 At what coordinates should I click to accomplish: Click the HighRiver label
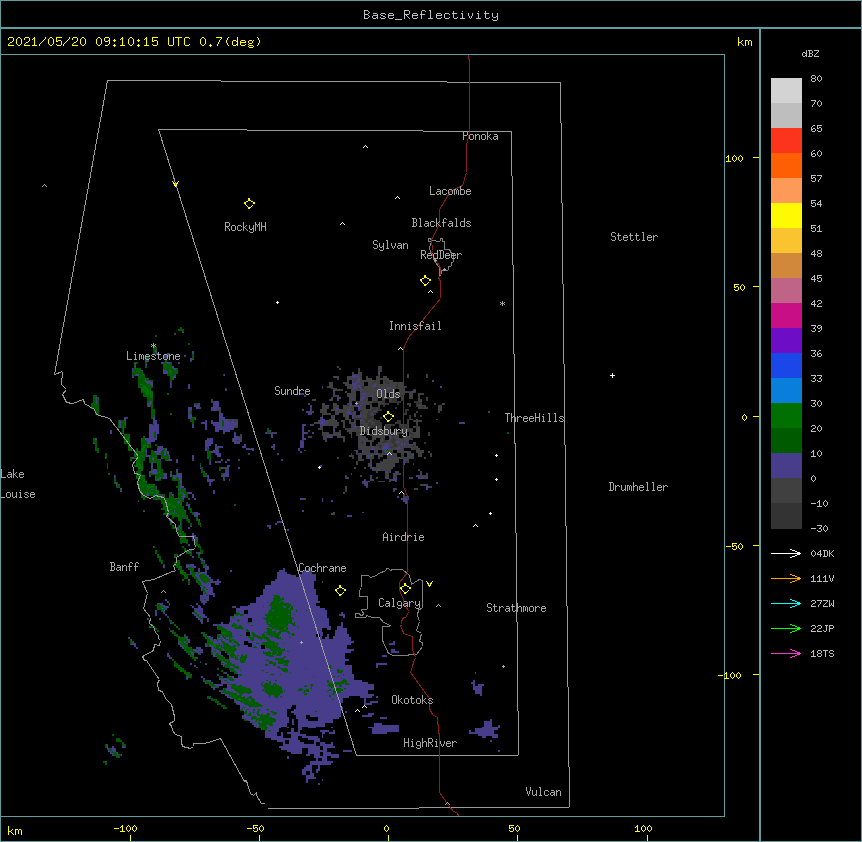(430, 743)
